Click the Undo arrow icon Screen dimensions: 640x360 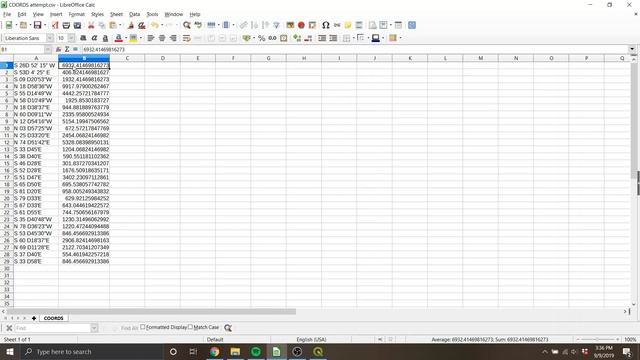[x=154, y=25]
